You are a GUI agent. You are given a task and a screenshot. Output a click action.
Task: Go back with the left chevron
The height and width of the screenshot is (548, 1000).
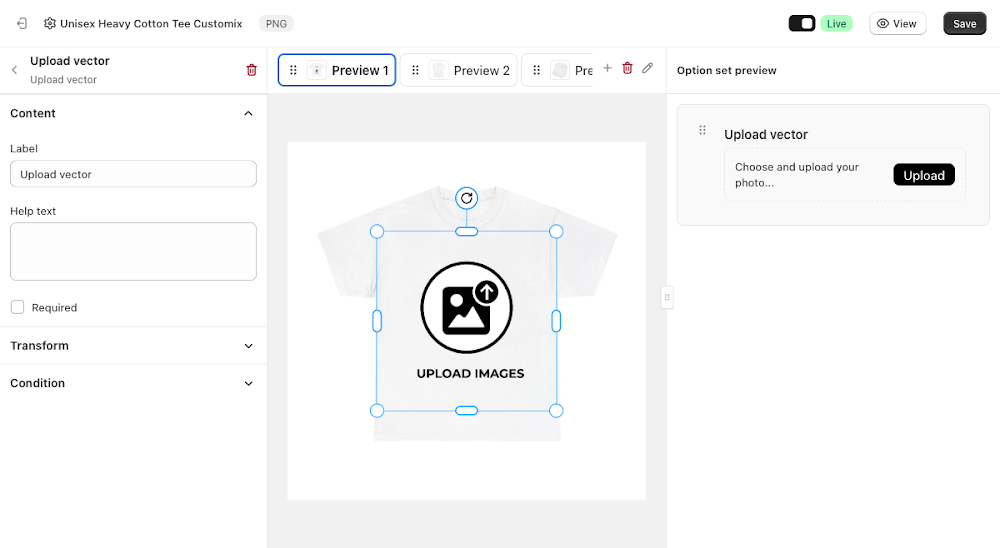click(15, 70)
